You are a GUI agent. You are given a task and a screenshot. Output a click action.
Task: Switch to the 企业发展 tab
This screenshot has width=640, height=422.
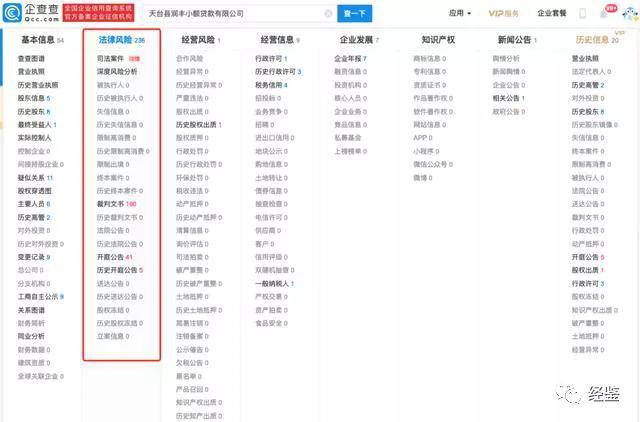coord(359,40)
